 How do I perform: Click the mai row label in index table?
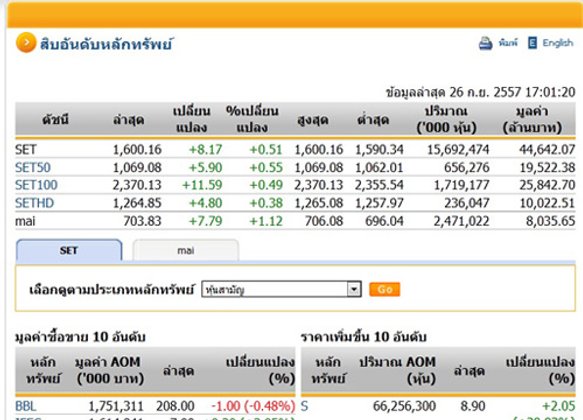(25, 221)
